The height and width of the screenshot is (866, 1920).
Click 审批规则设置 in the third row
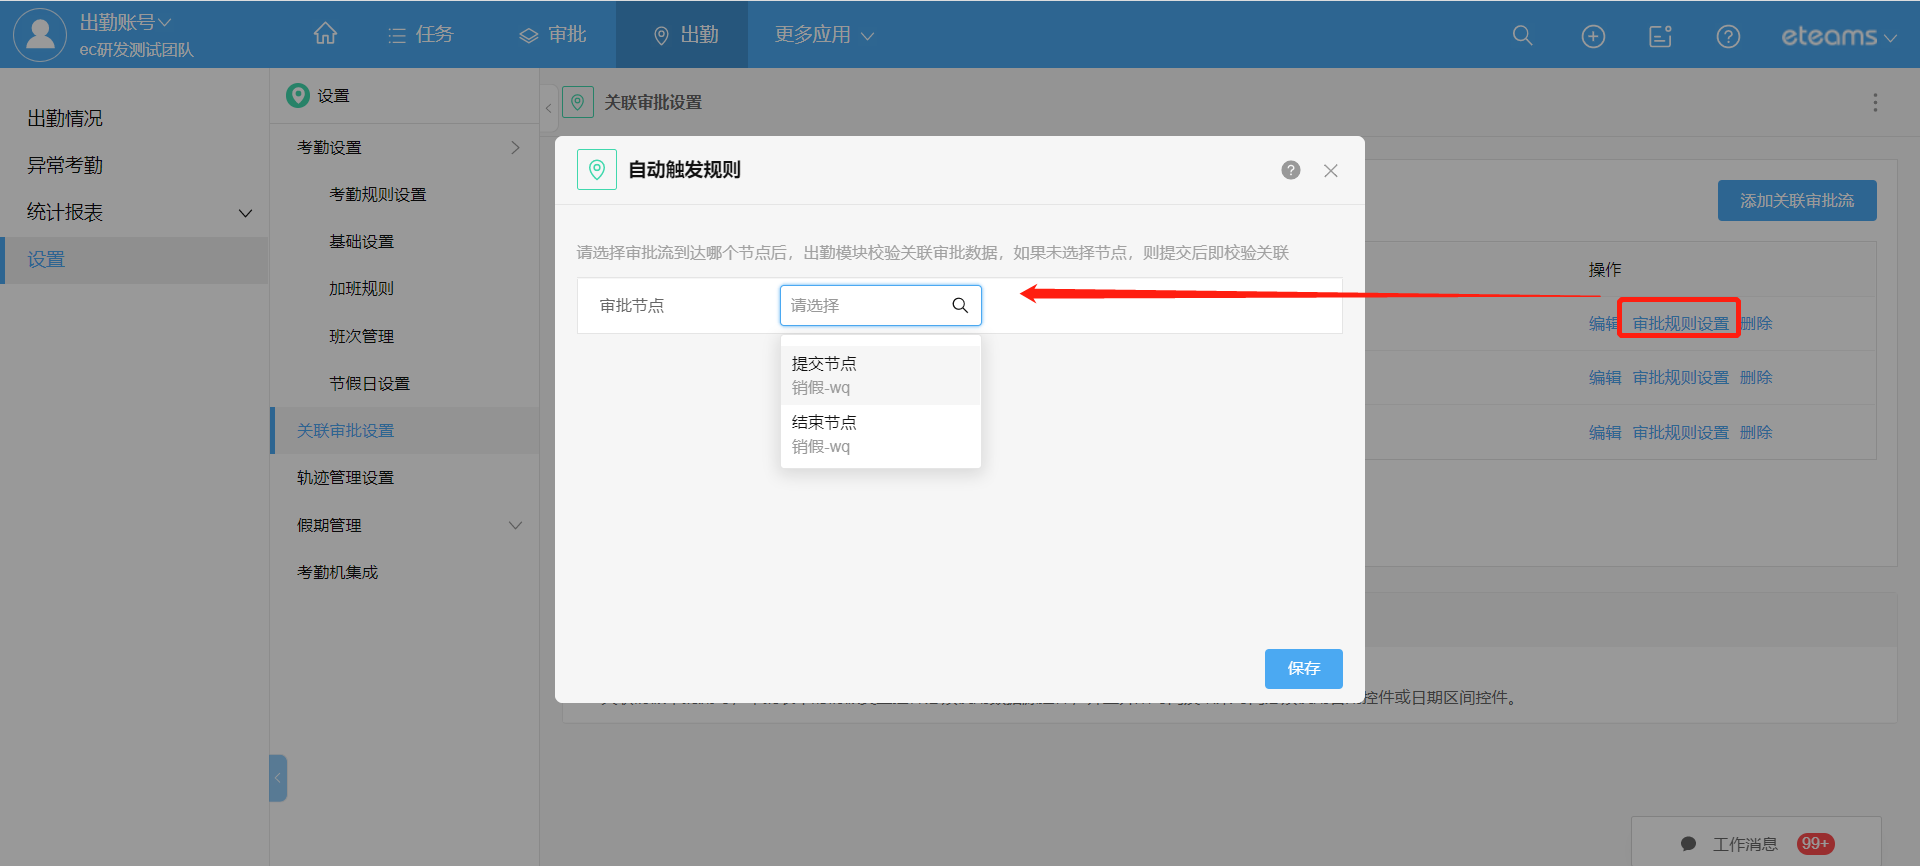pyautogui.click(x=1681, y=432)
